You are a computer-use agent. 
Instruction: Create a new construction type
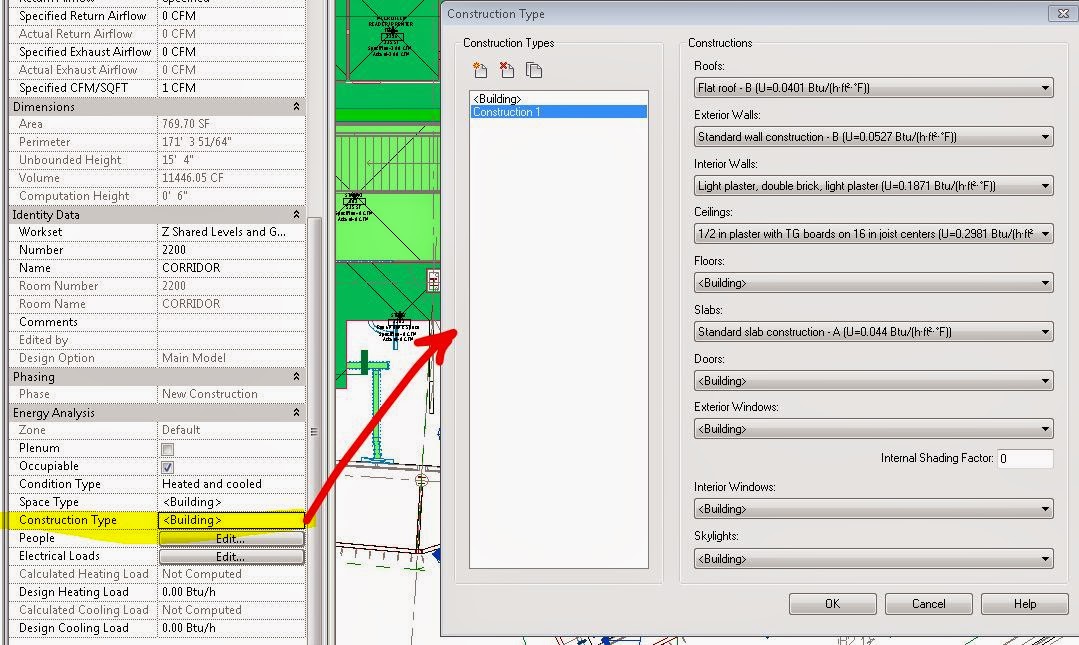tap(479, 69)
